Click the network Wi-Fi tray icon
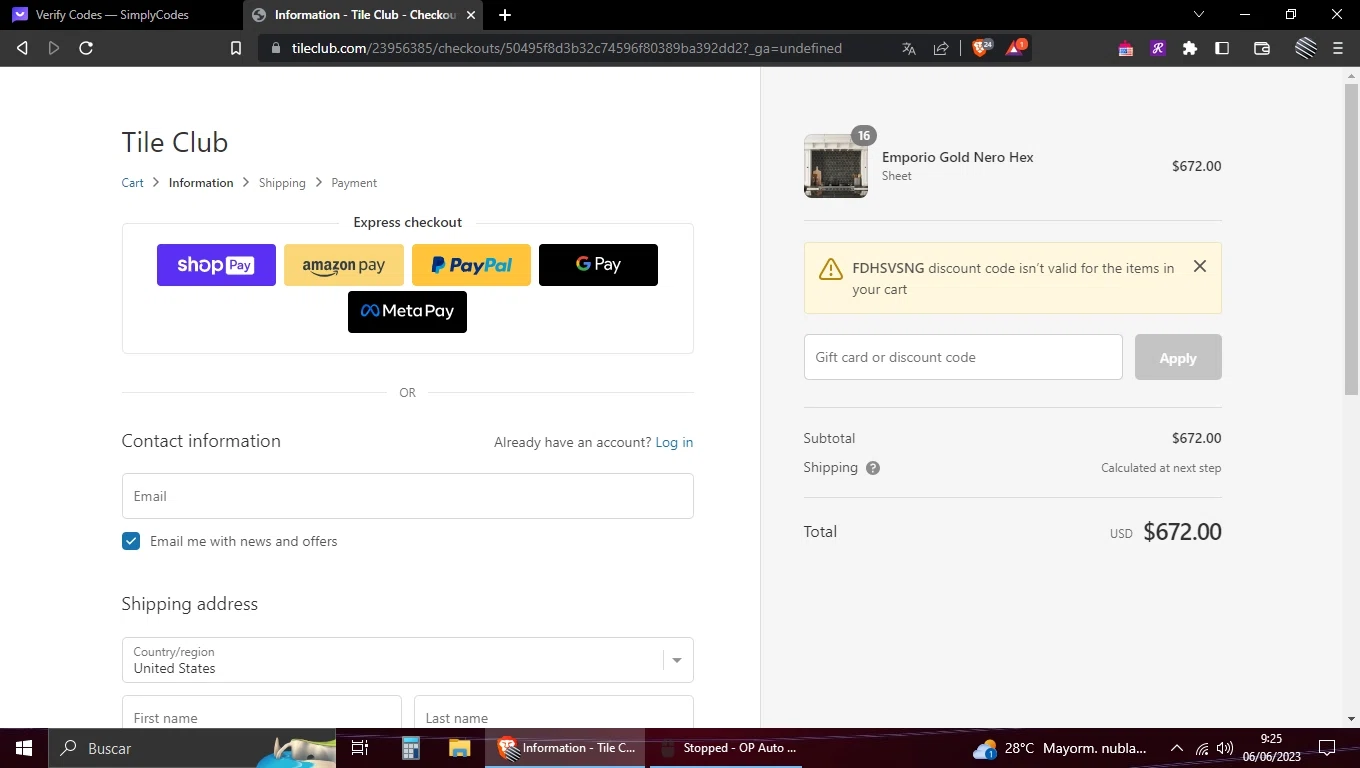Screen dimensions: 1360x768 pyautogui.click(x=1202, y=748)
